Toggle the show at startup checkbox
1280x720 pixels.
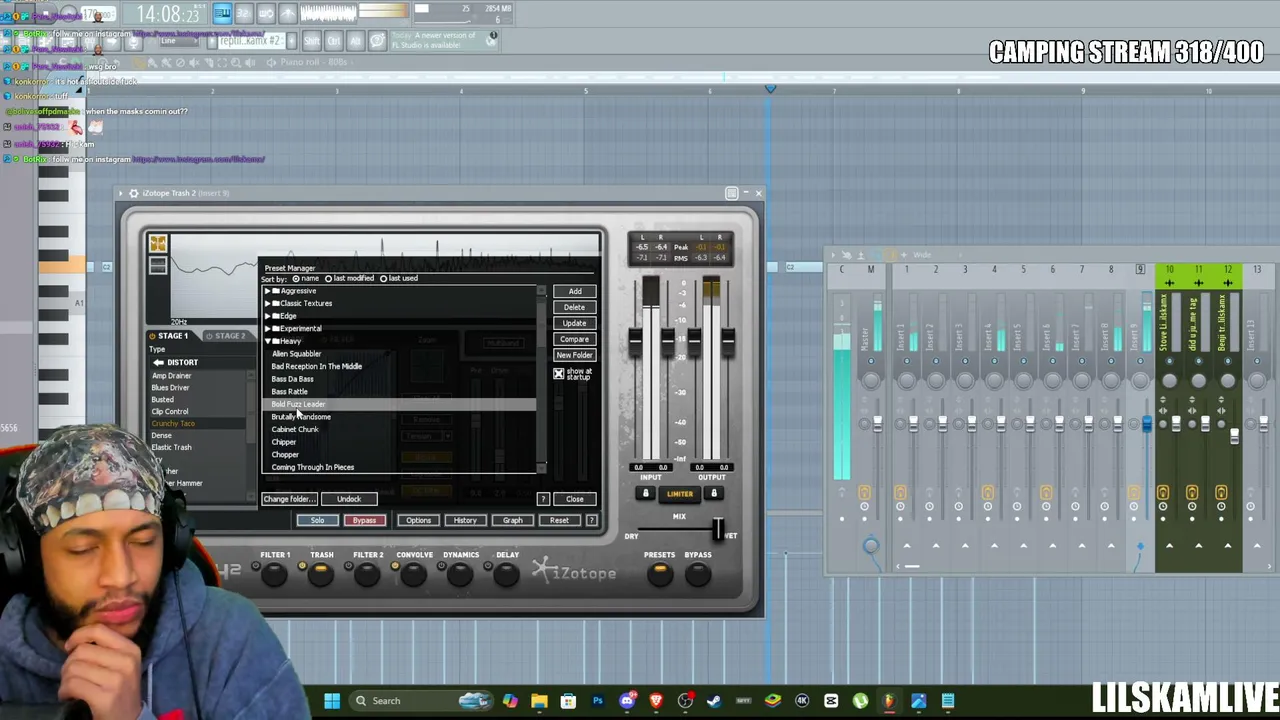[x=559, y=374]
